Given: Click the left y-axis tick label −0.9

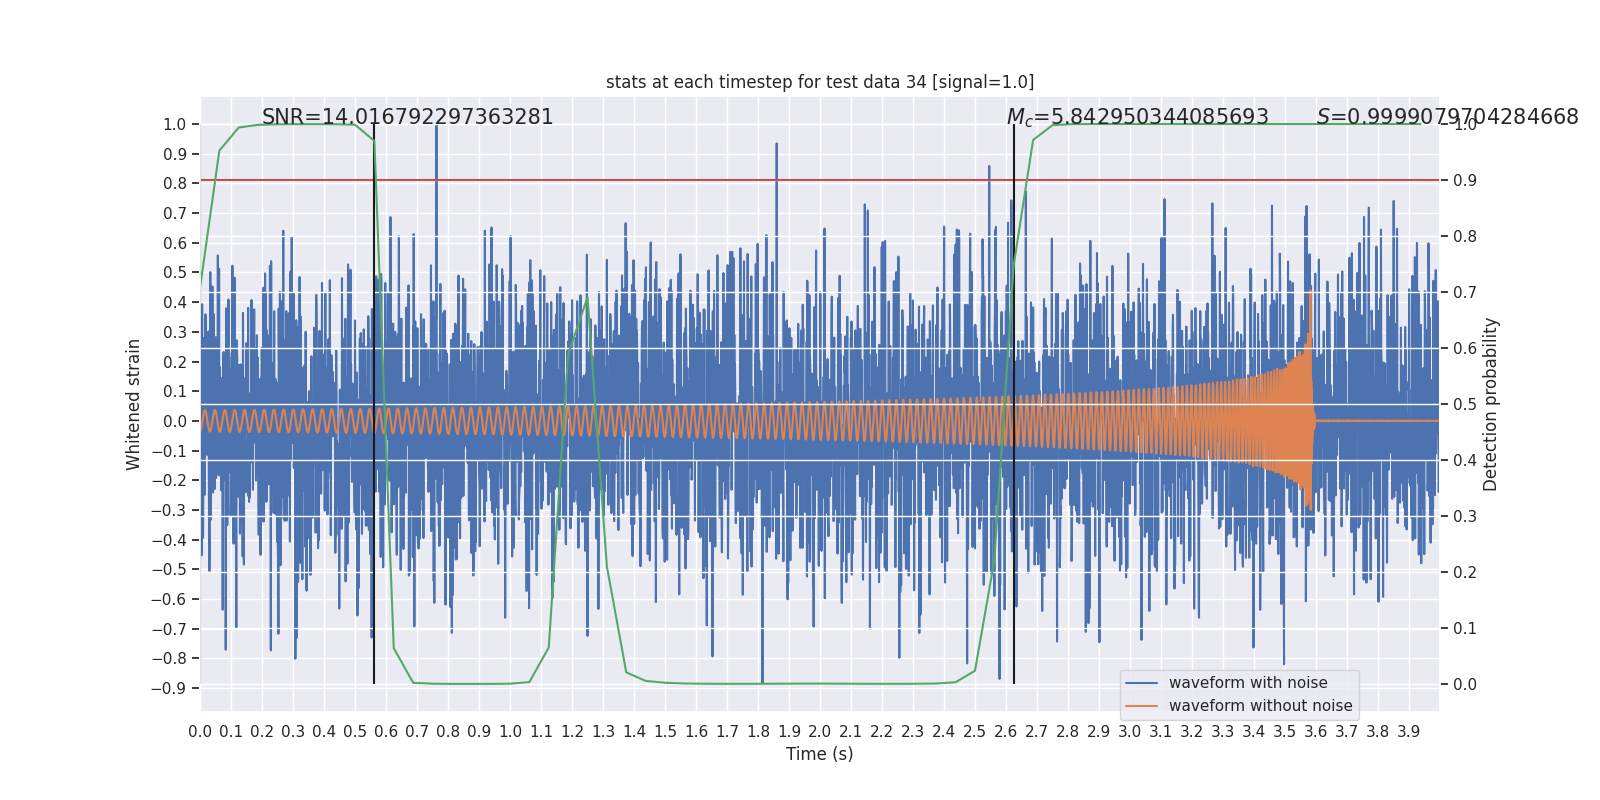Looking at the screenshot, I should point(169,688).
